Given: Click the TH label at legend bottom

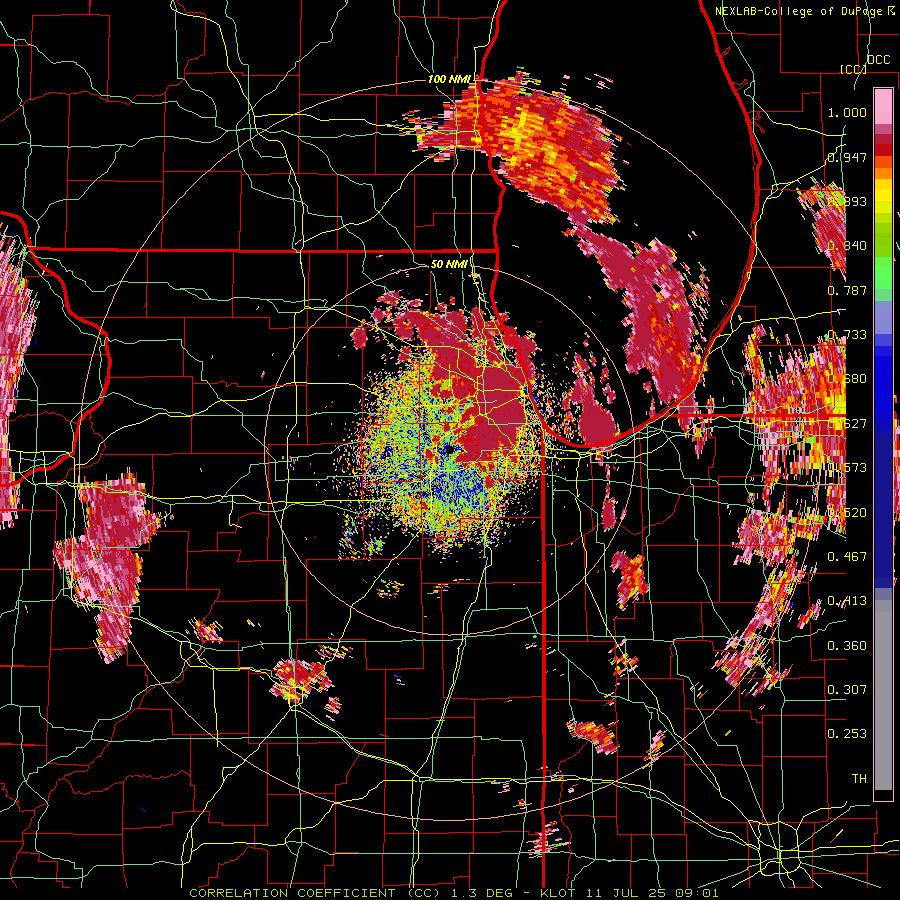Looking at the screenshot, I should (x=859, y=778).
